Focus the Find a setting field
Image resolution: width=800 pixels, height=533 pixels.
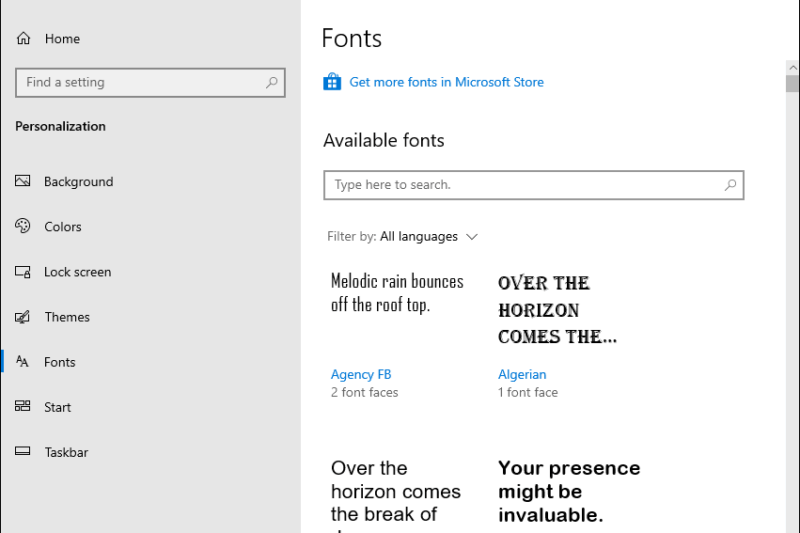(x=150, y=83)
